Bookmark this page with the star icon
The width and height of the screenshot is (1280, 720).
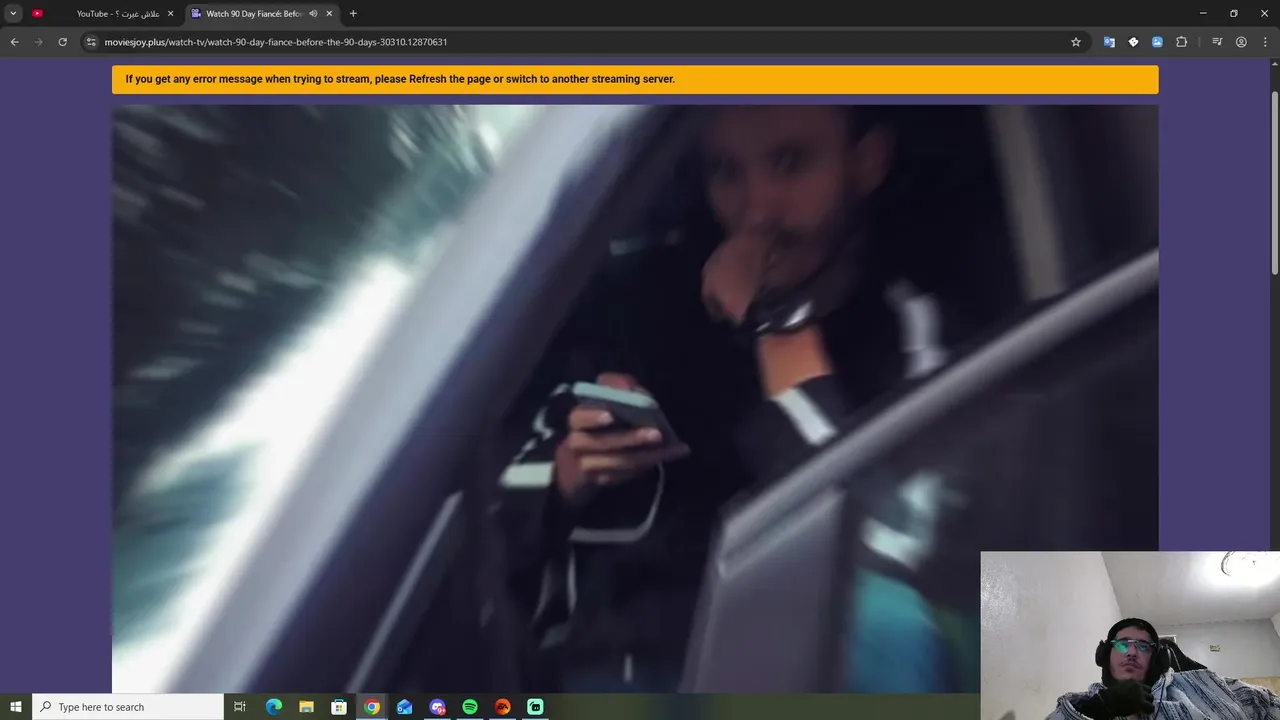pos(1076,42)
